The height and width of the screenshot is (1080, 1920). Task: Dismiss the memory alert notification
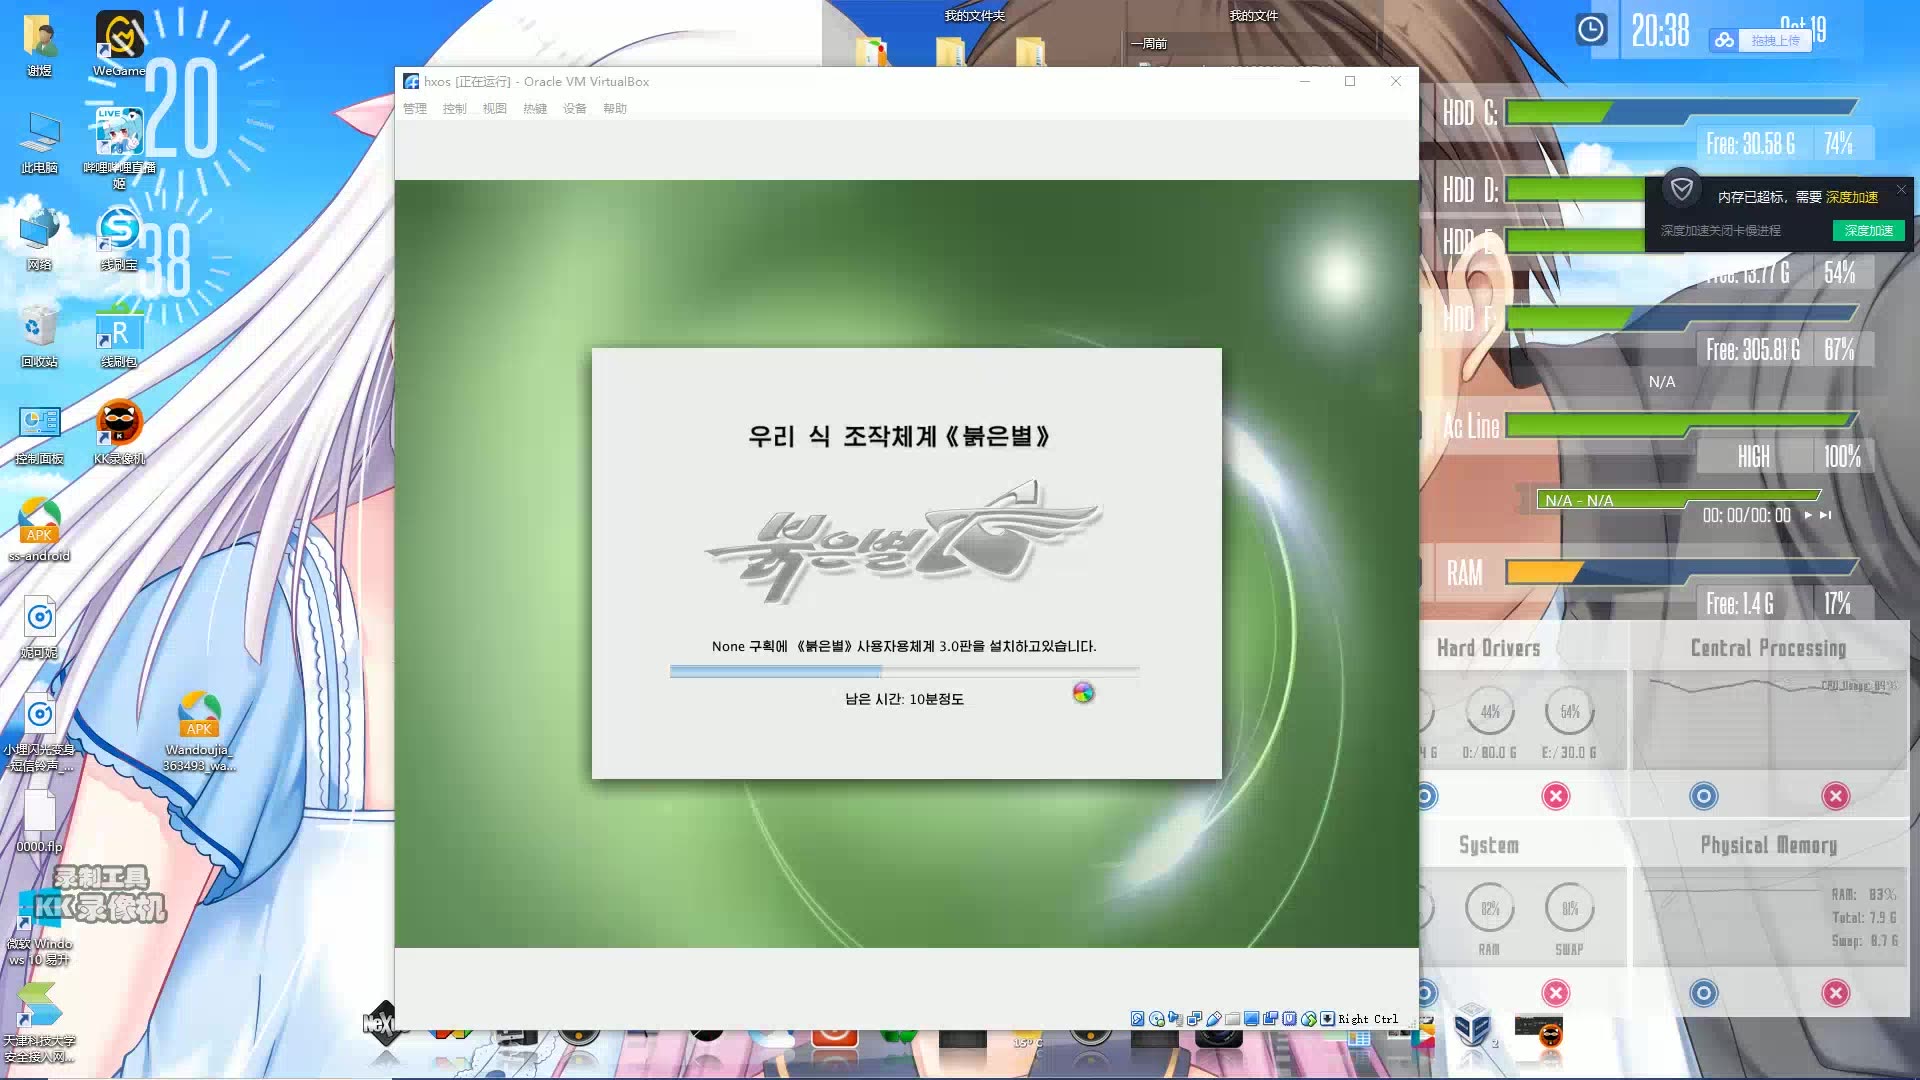click(1901, 189)
